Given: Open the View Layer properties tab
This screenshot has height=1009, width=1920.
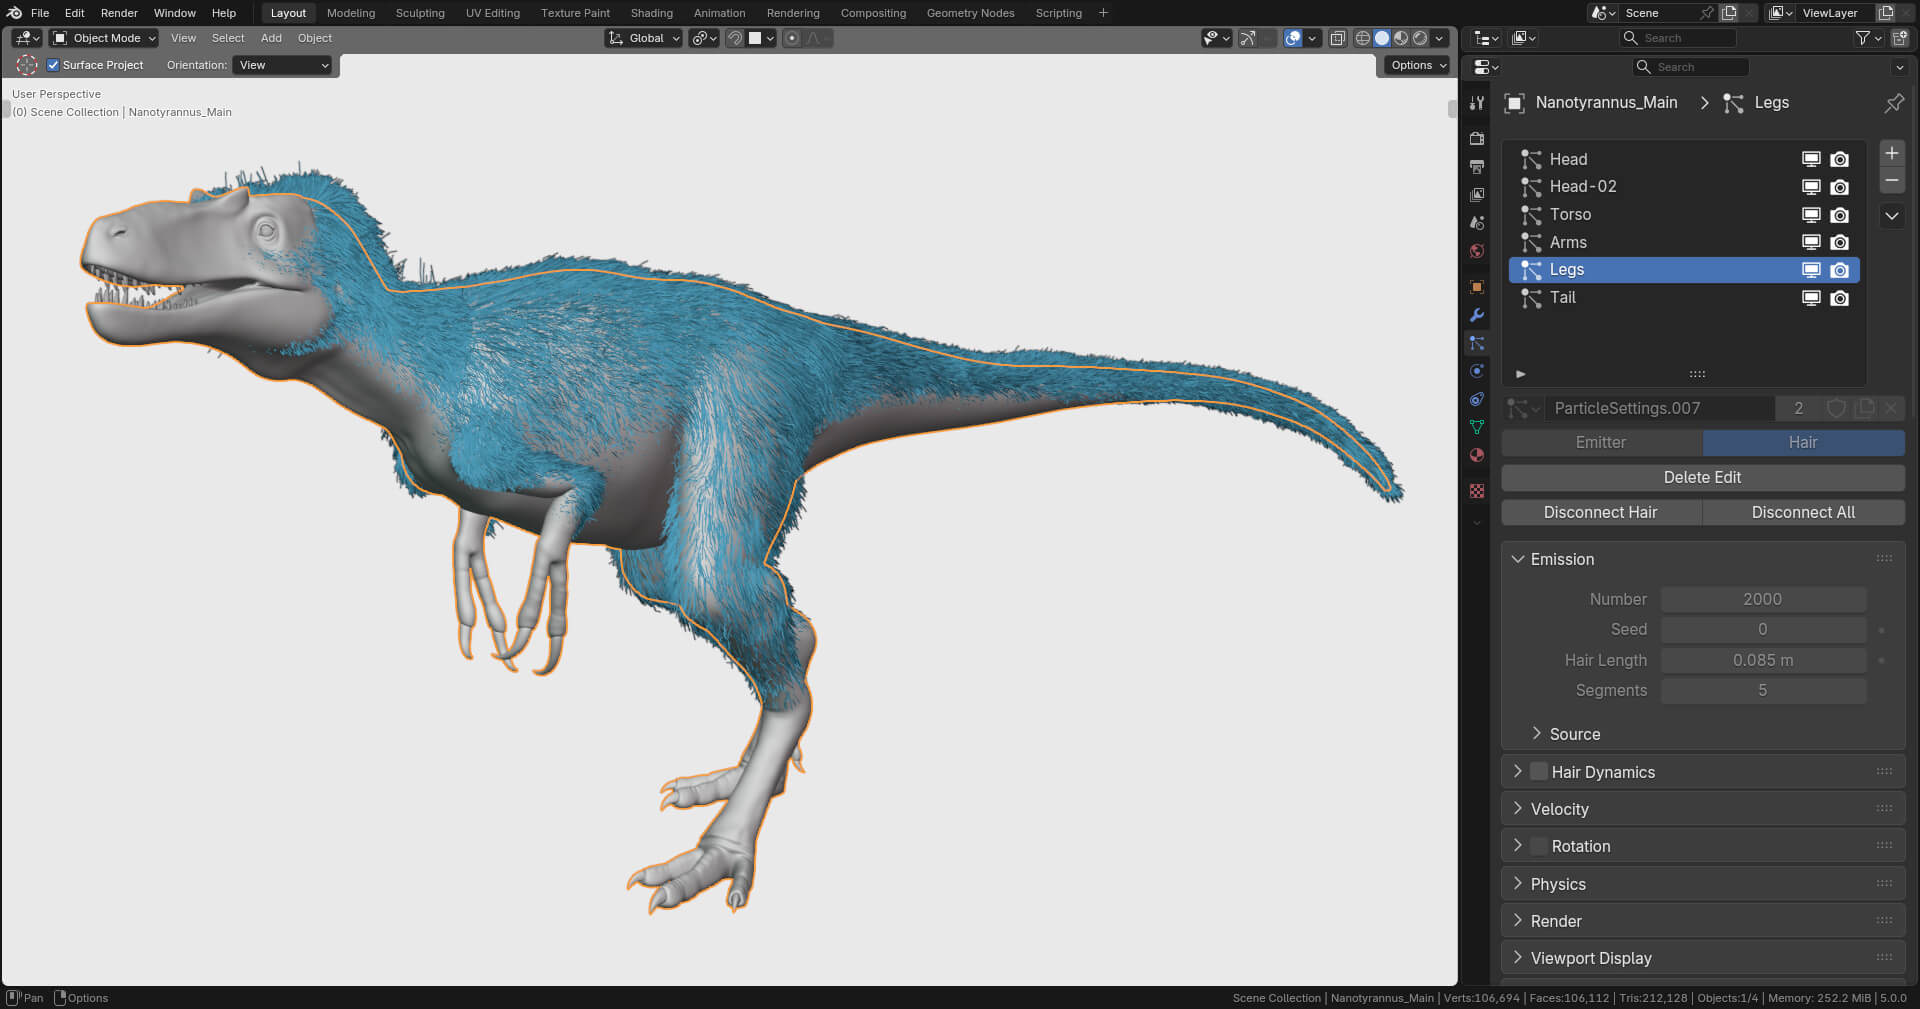Looking at the screenshot, I should [1477, 194].
